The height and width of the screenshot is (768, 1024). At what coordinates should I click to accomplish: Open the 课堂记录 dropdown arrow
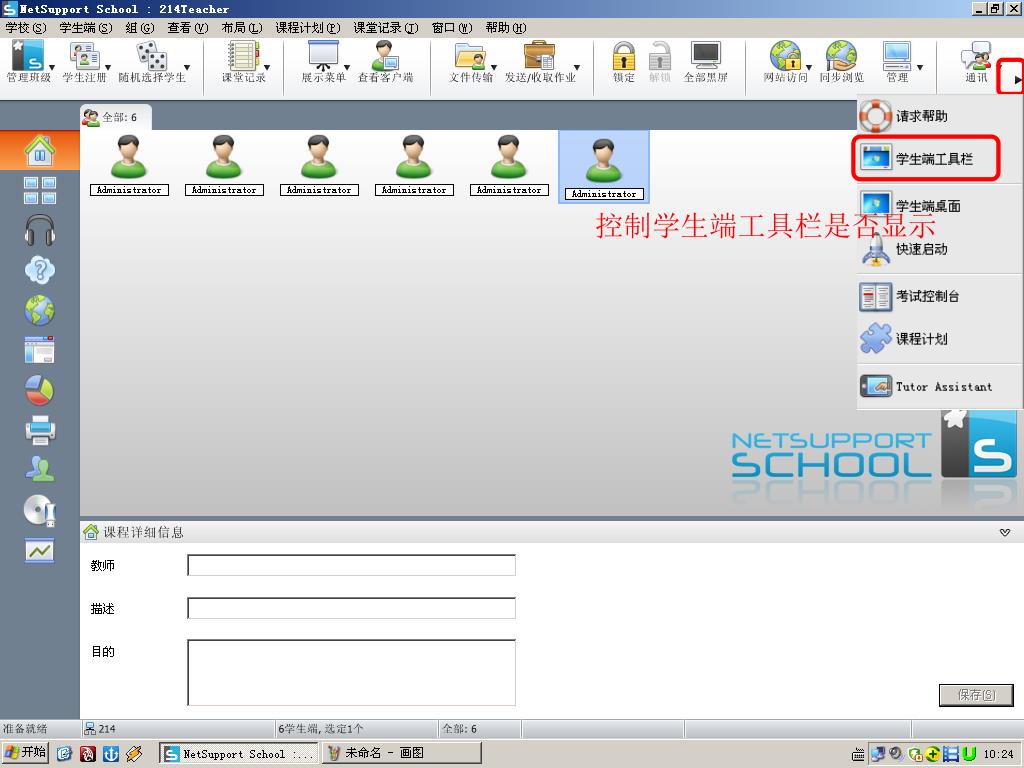(x=267, y=67)
